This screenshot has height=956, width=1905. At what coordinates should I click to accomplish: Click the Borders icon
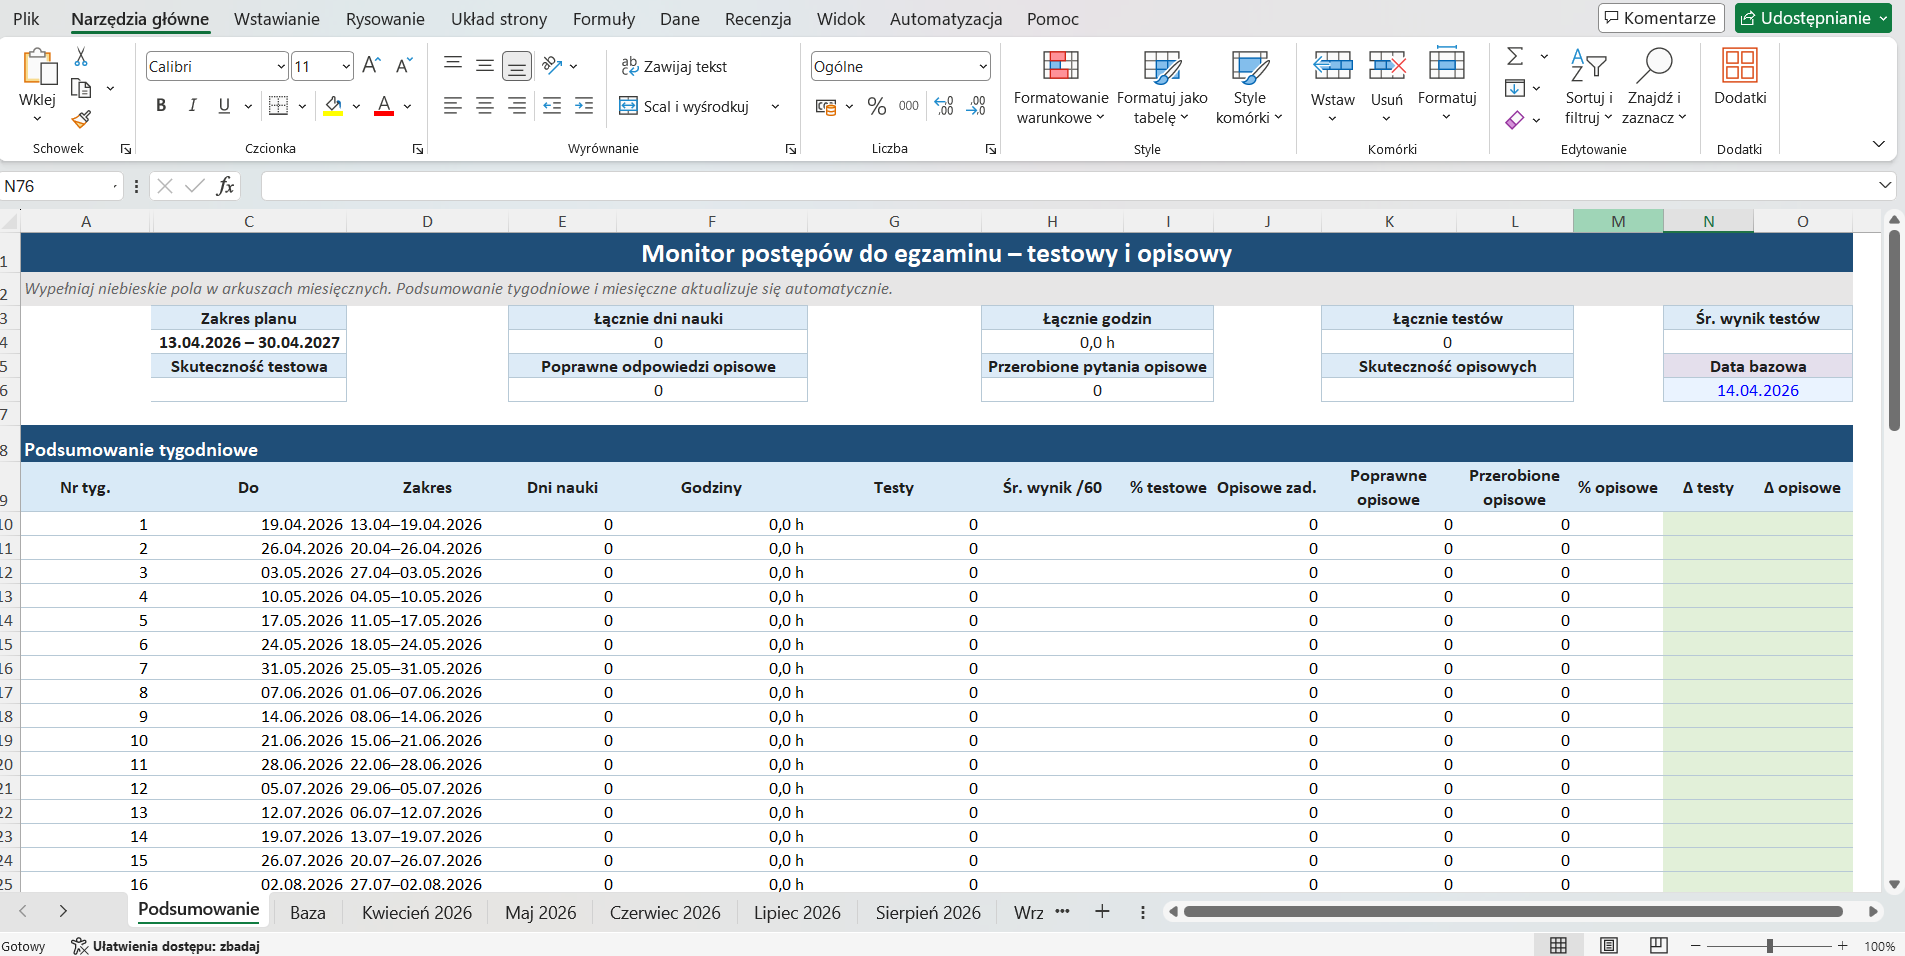coord(279,105)
